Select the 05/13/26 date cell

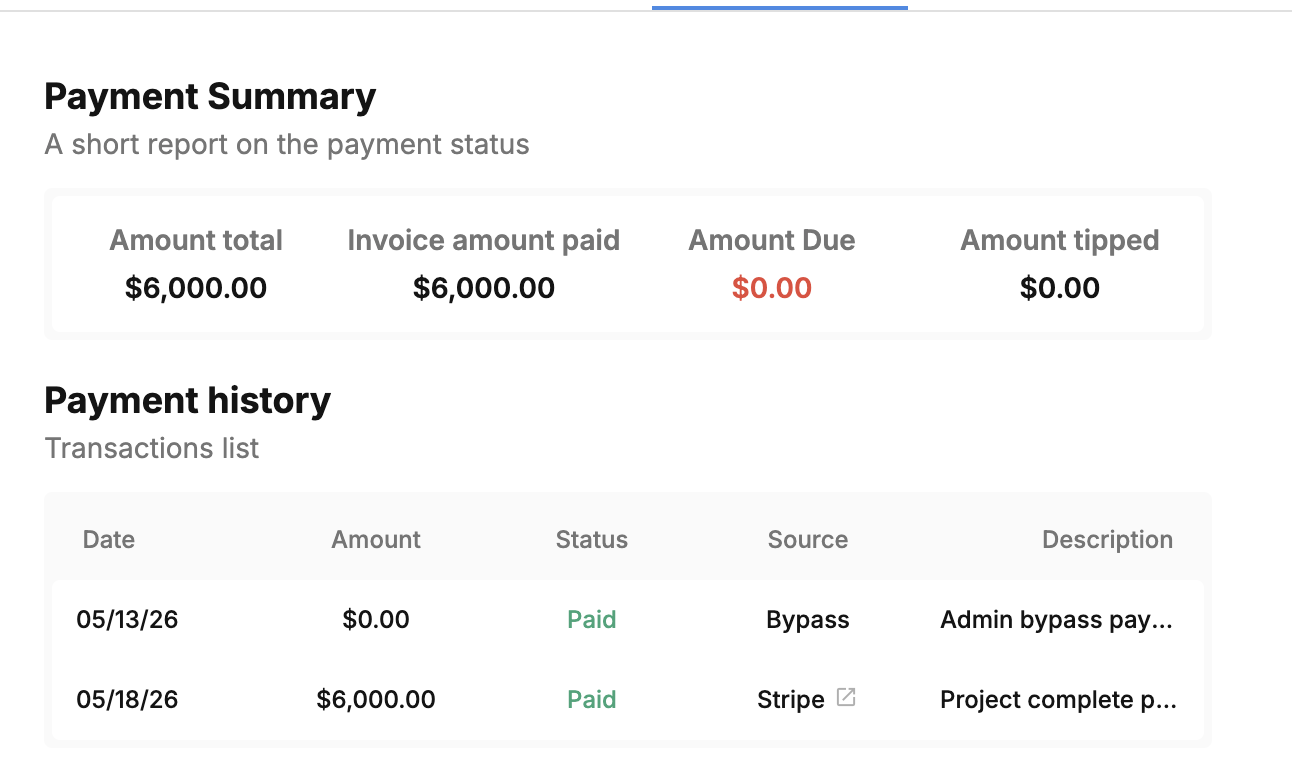click(x=127, y=620)
